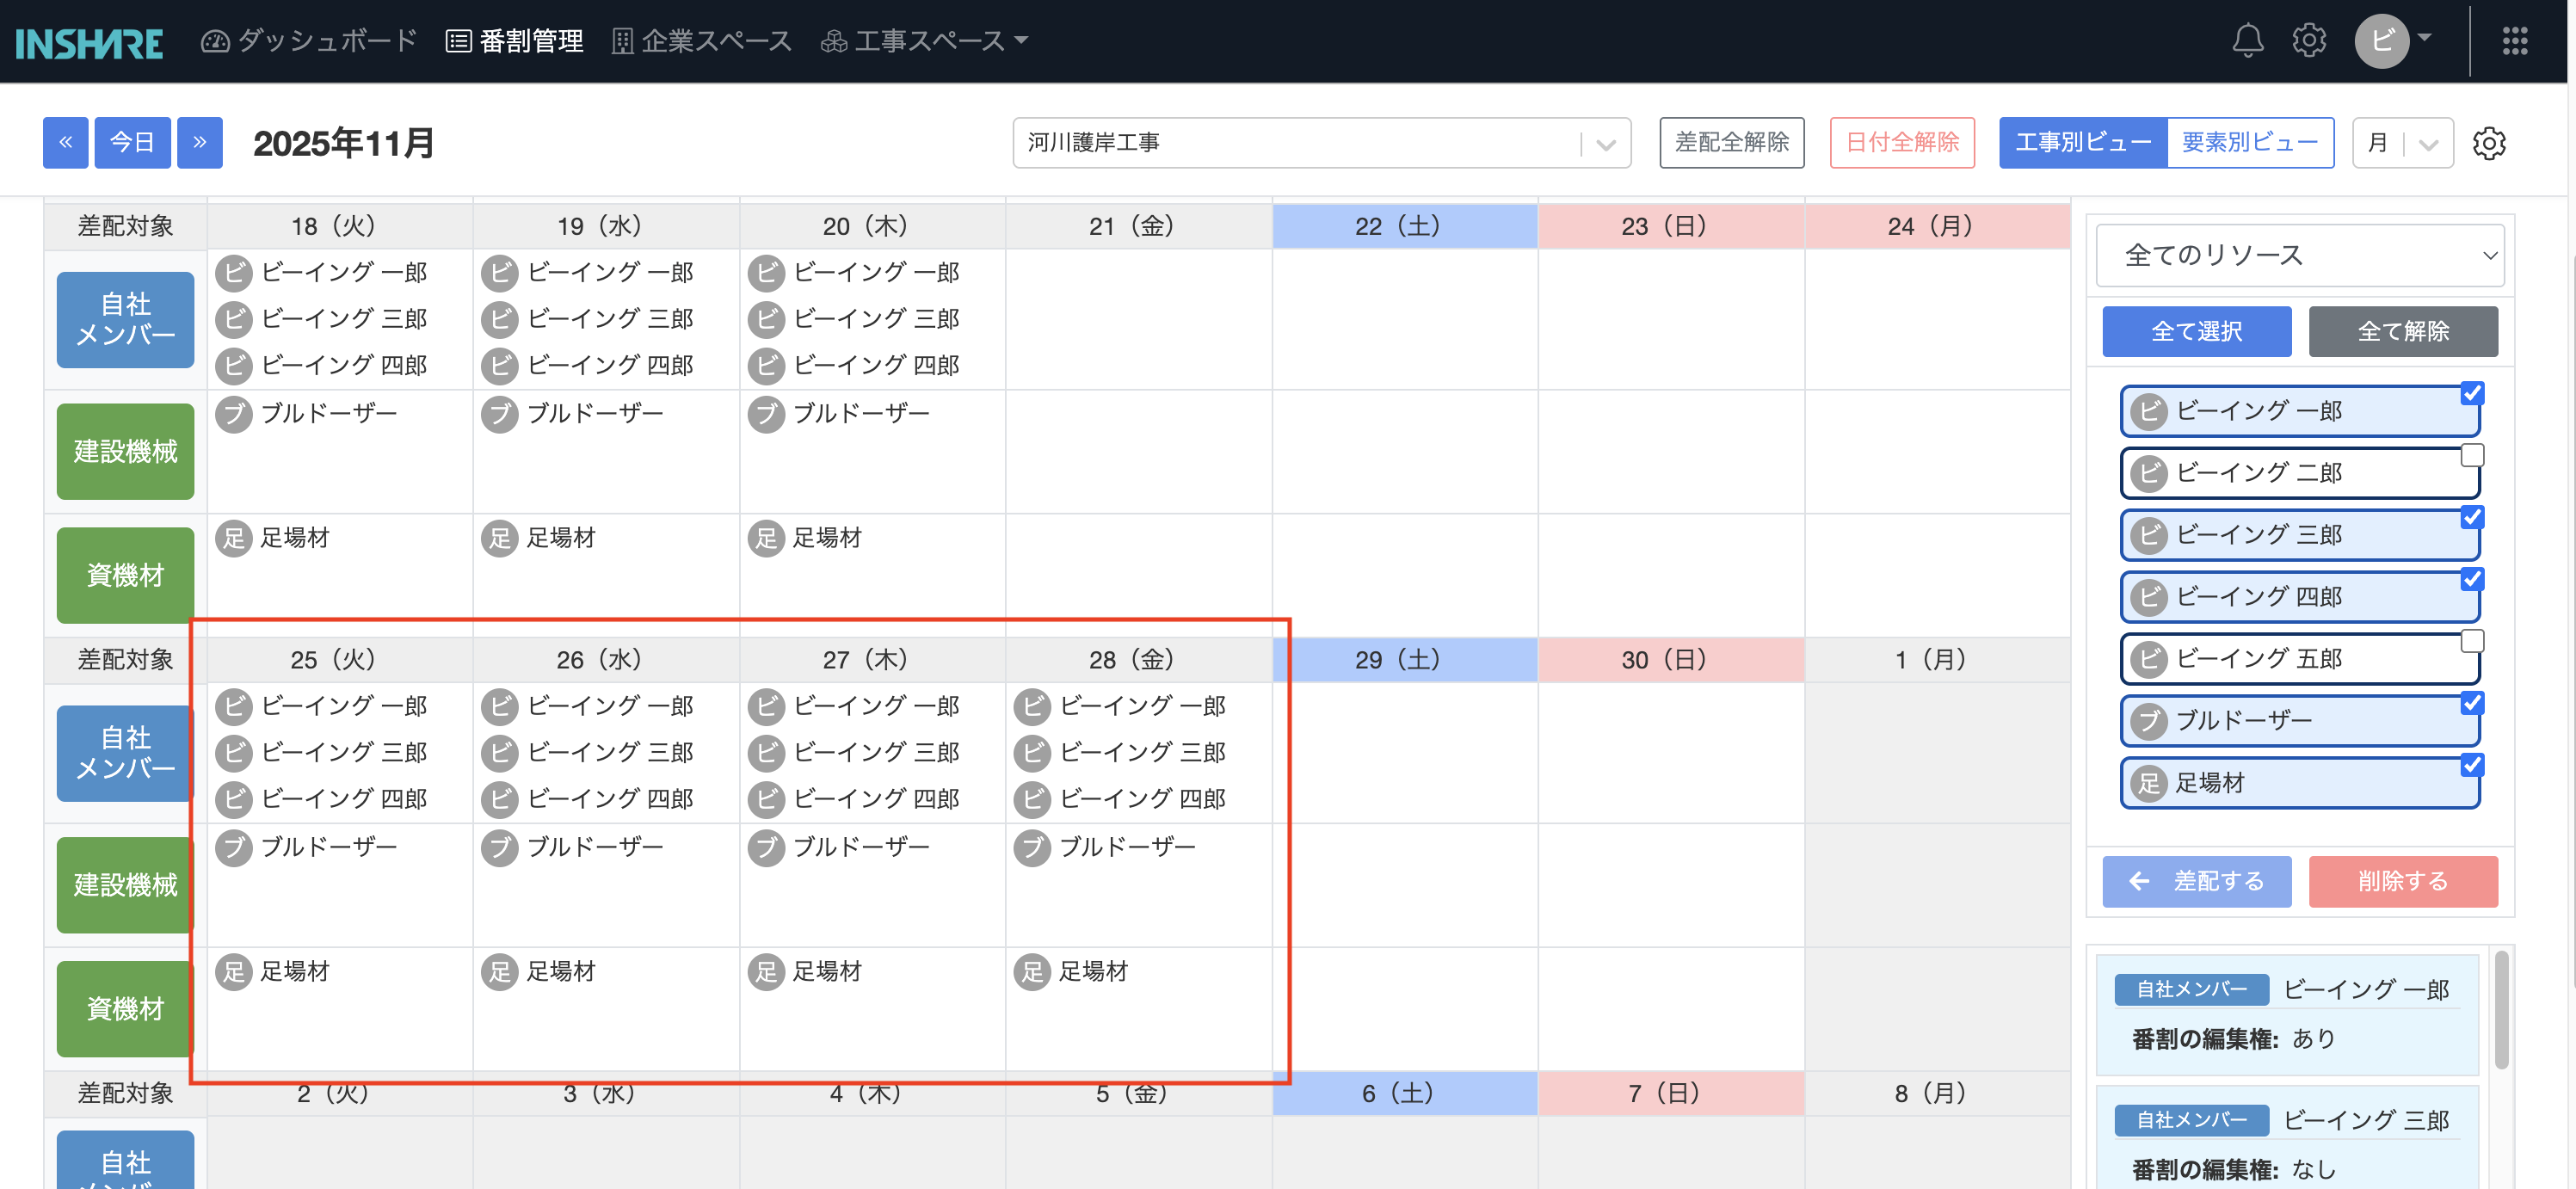Viewport: 2576px width, 1189px height.
Task: Check ビーイング 五郎 resource checkbox
Action: pos(2472,642)
